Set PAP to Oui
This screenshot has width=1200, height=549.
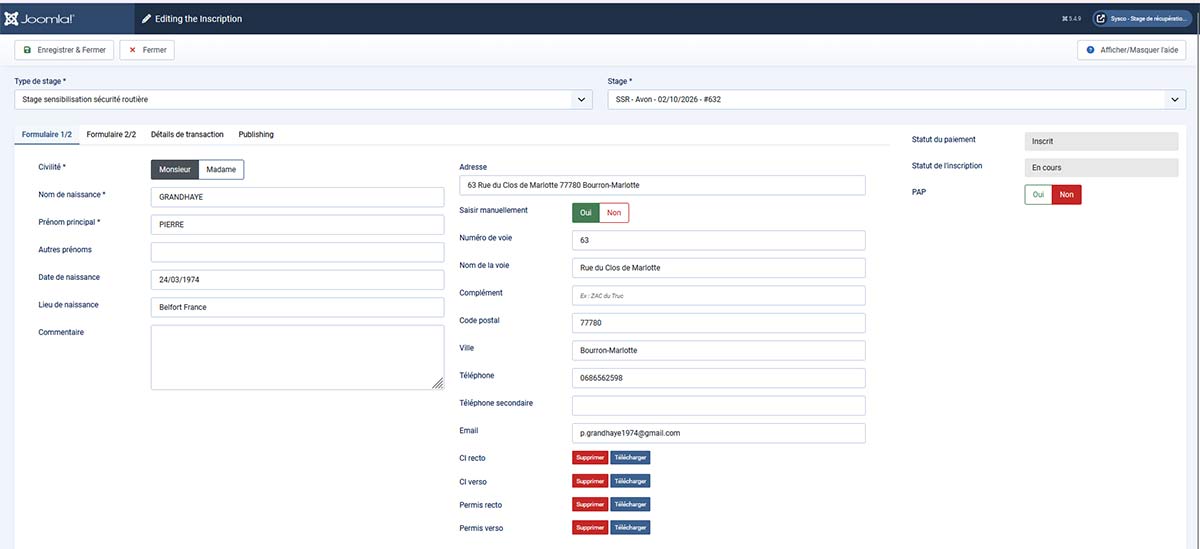coord(1038,195)
